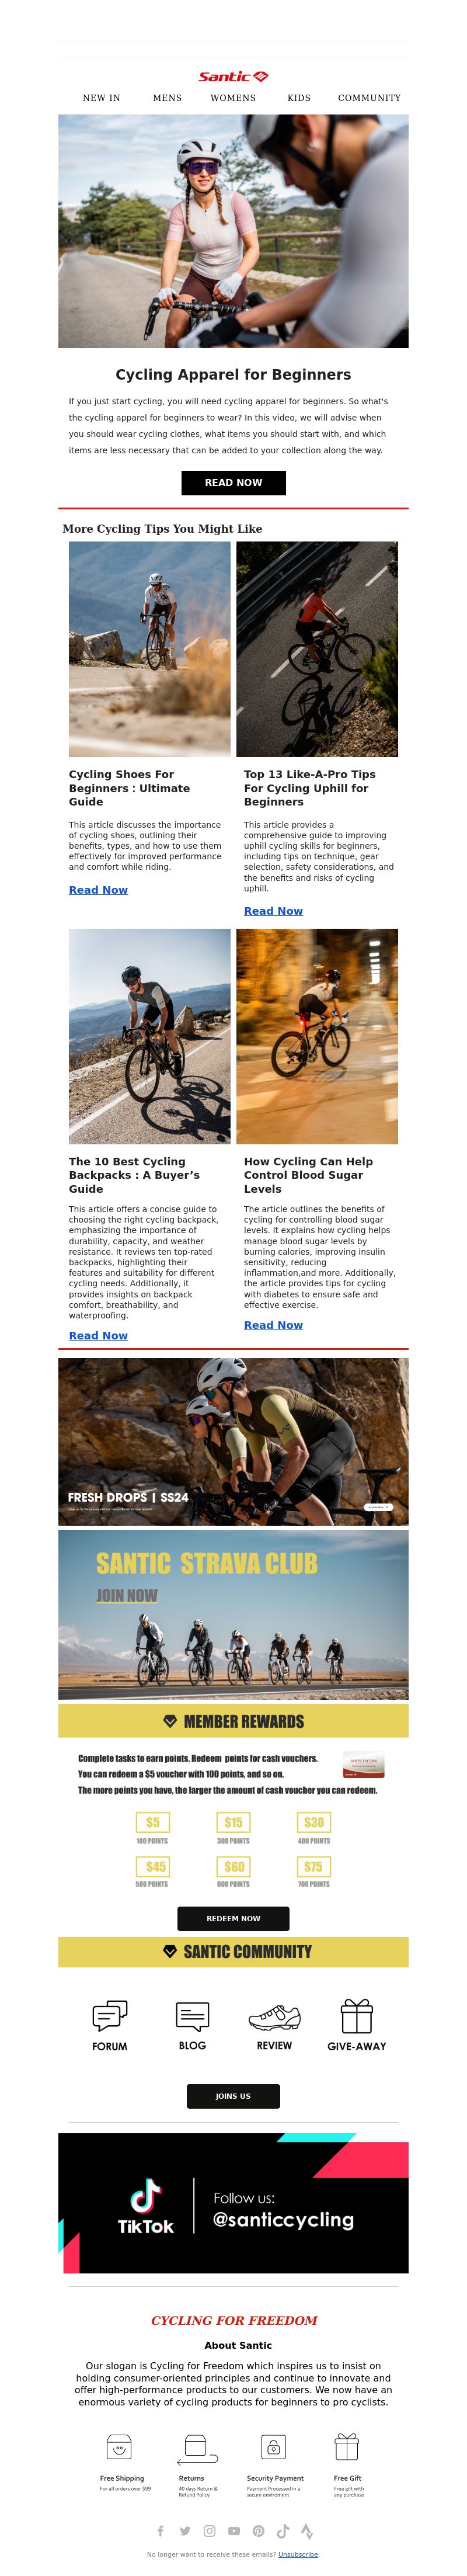The image size is (467, 2576).
Task: Click the Unsubscribe link
Action: [x=298, y=2554]
